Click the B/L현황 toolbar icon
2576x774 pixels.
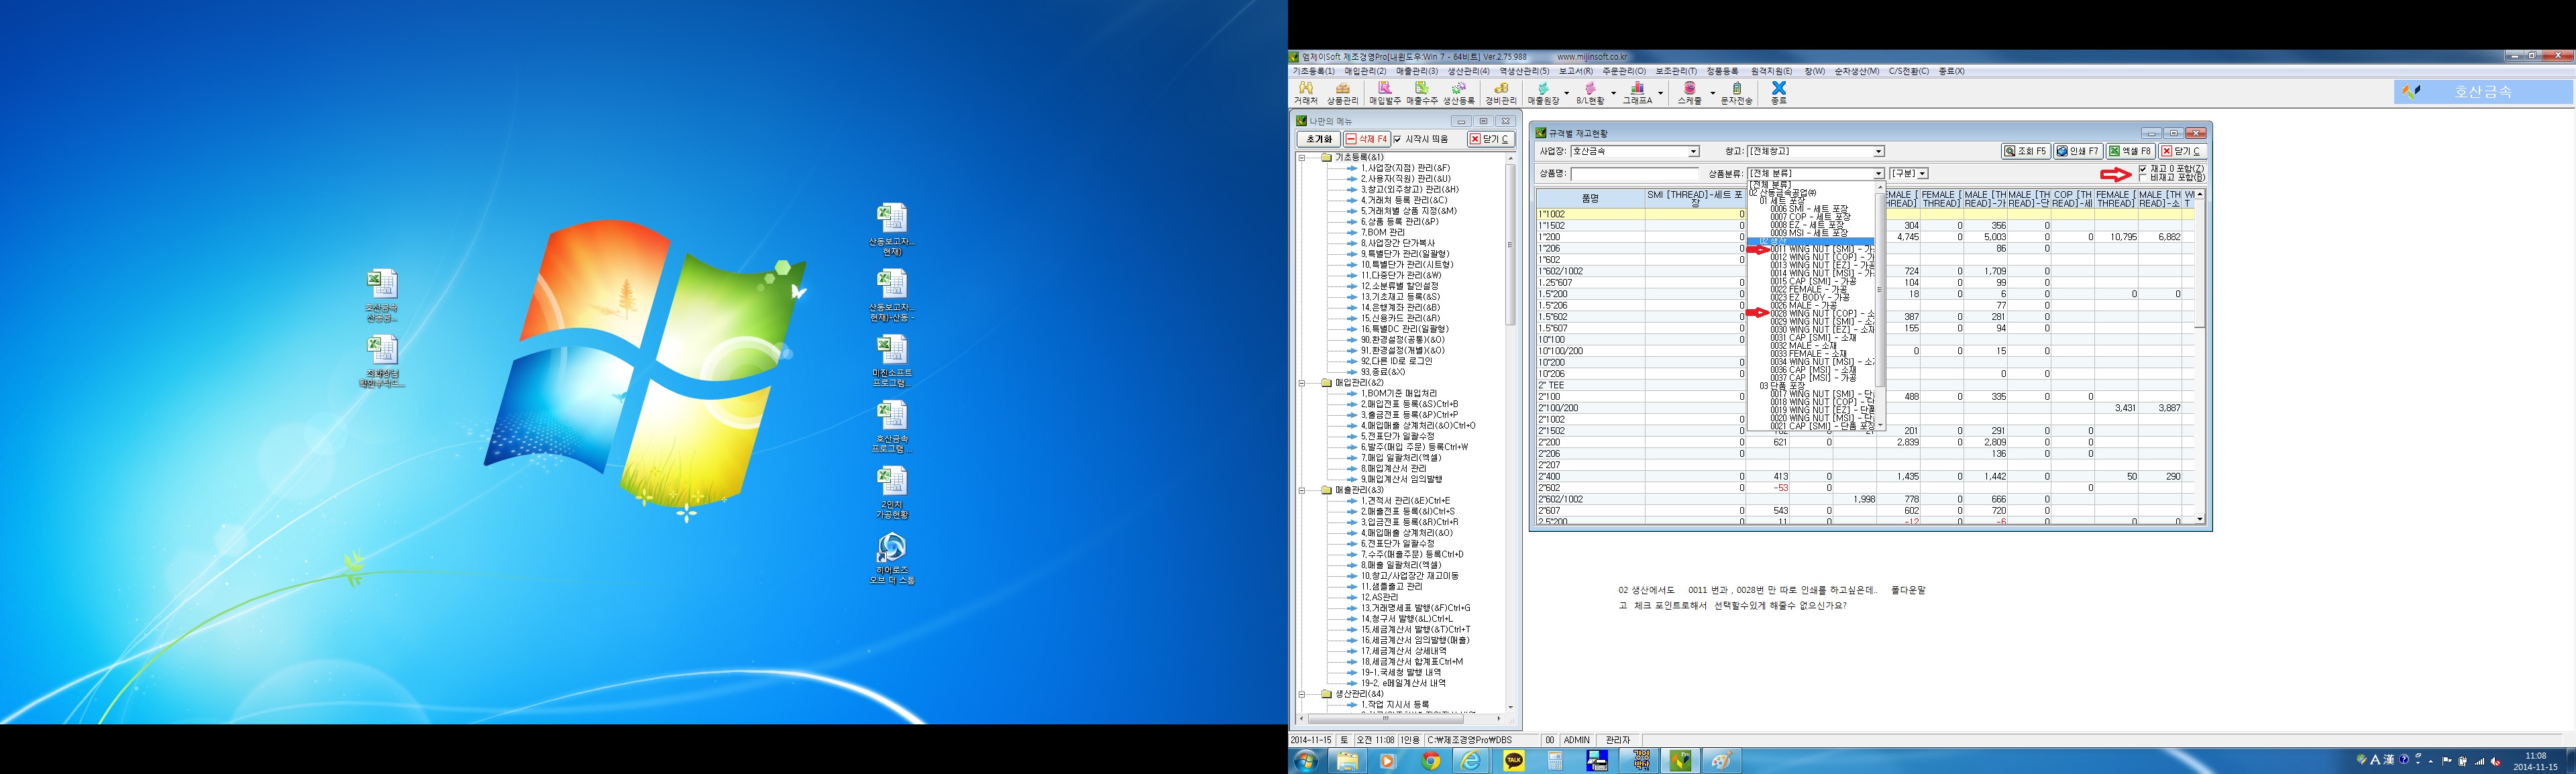tap(1590, 93)
